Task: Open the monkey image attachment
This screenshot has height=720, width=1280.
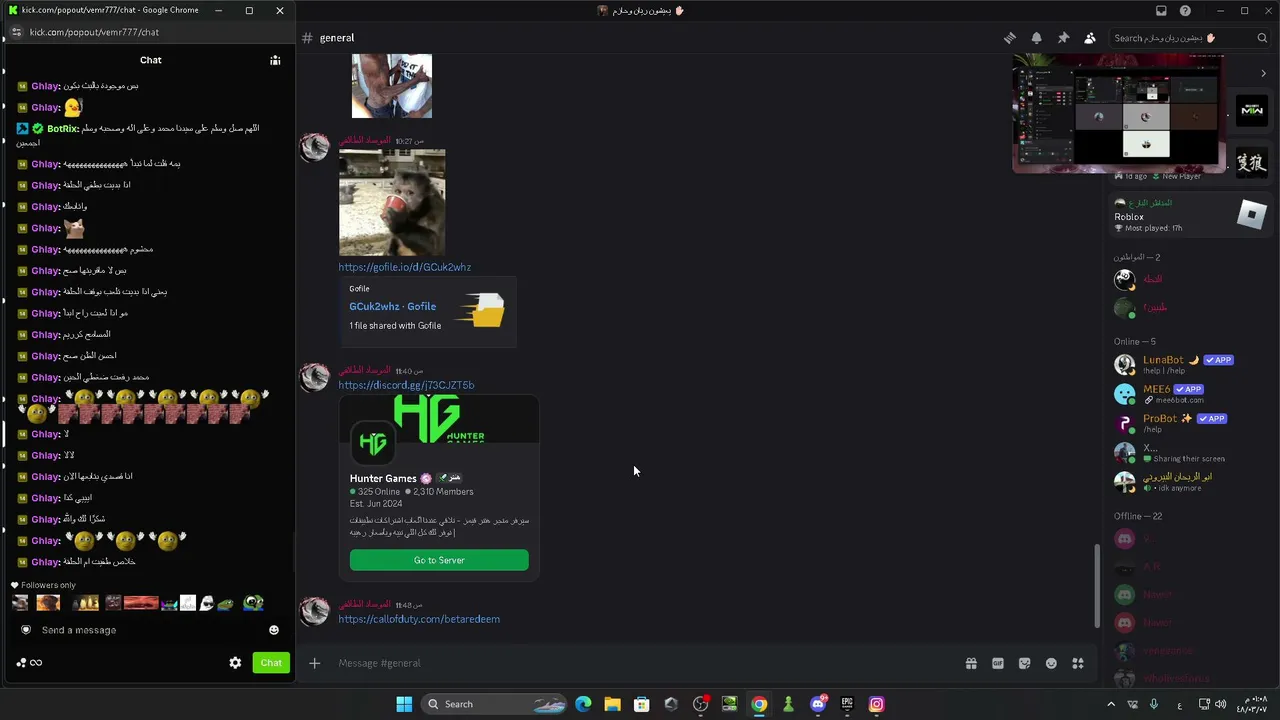Action: coord(392,203)
